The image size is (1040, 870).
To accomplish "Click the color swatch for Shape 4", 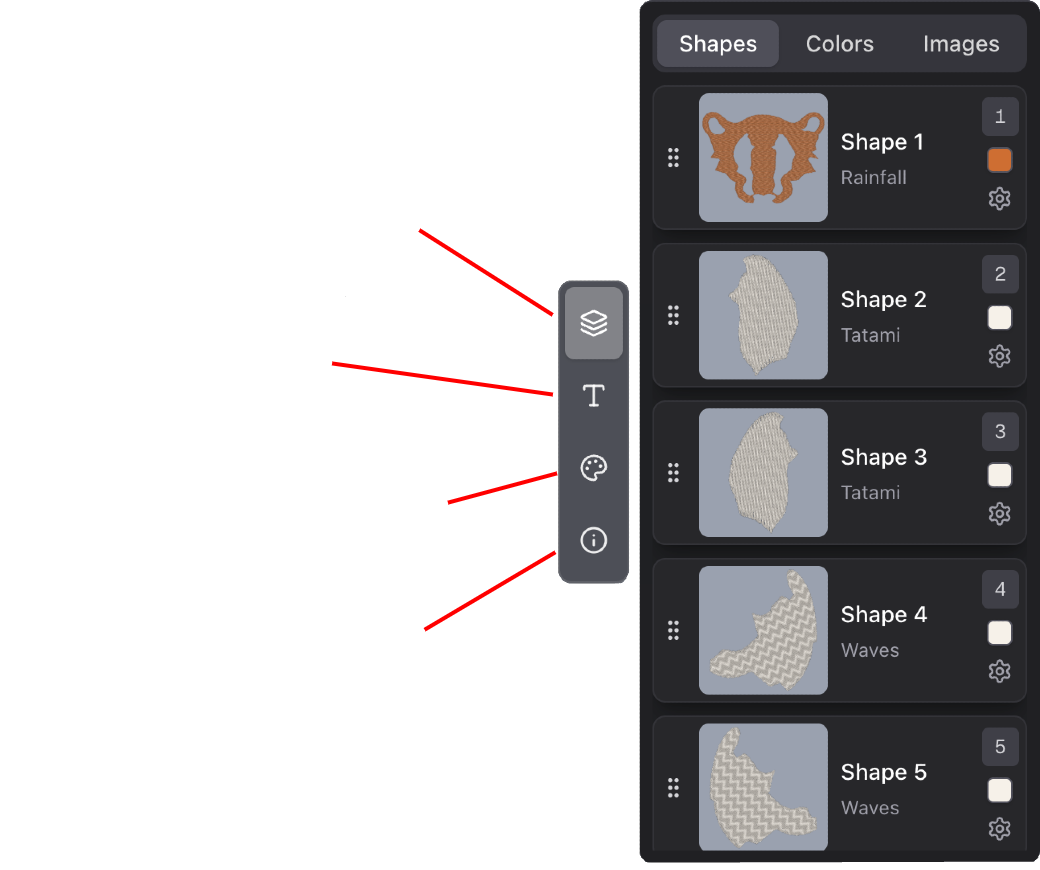I will 1000,632.
